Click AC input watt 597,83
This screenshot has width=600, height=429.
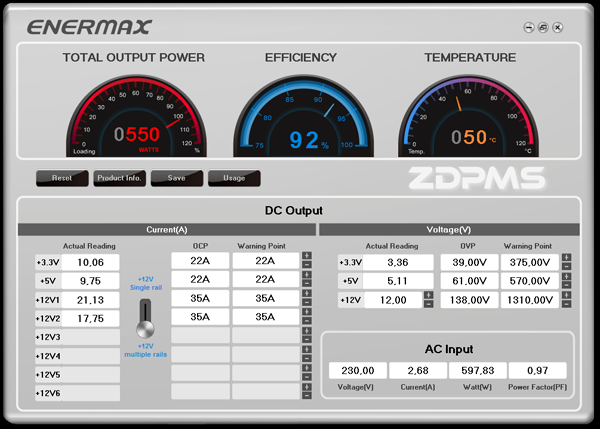(478, 370)
